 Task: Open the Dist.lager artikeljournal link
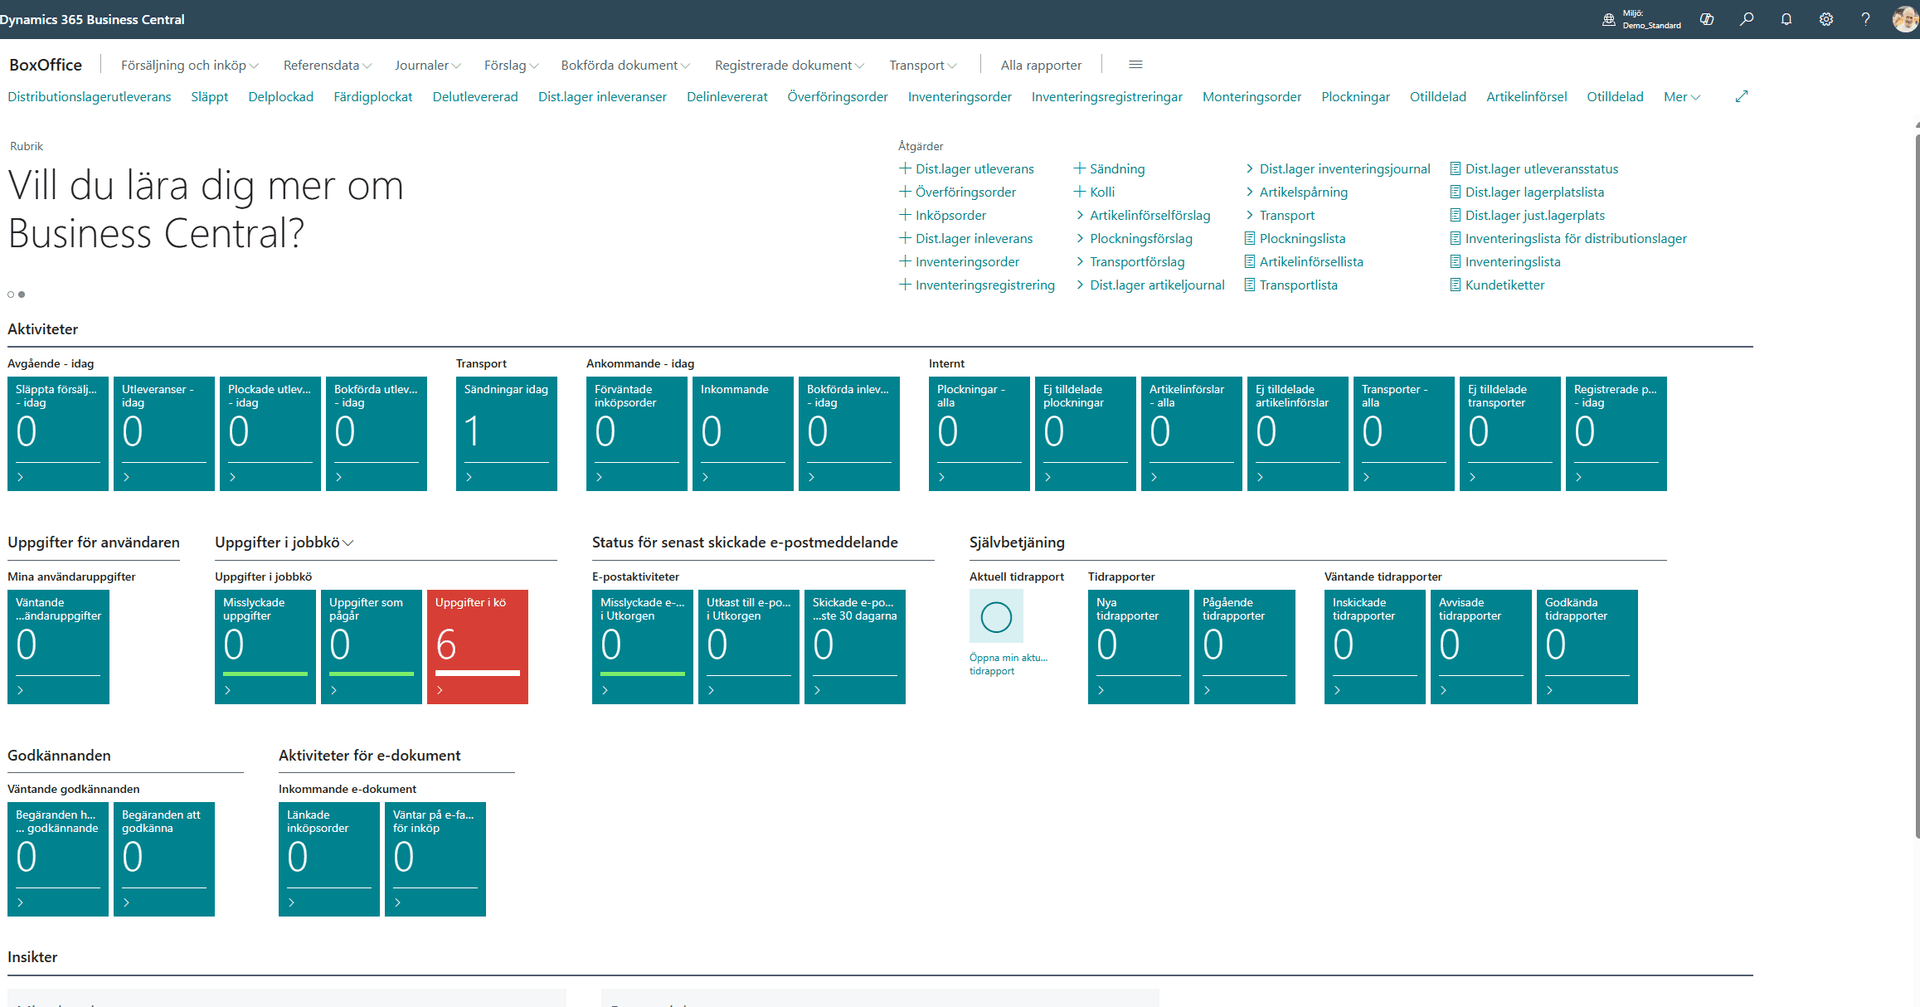1157,285
